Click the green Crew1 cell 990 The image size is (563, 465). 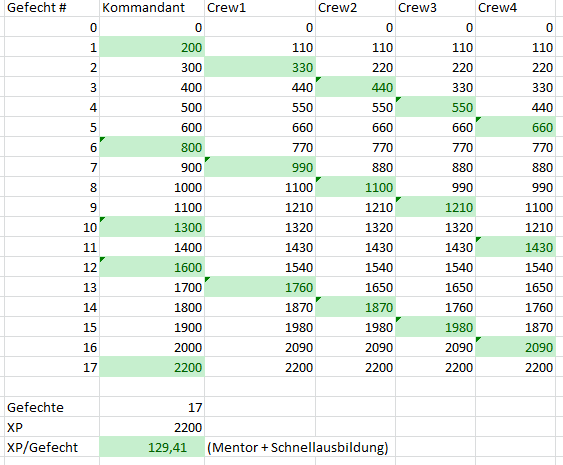(x=260, y=167)
